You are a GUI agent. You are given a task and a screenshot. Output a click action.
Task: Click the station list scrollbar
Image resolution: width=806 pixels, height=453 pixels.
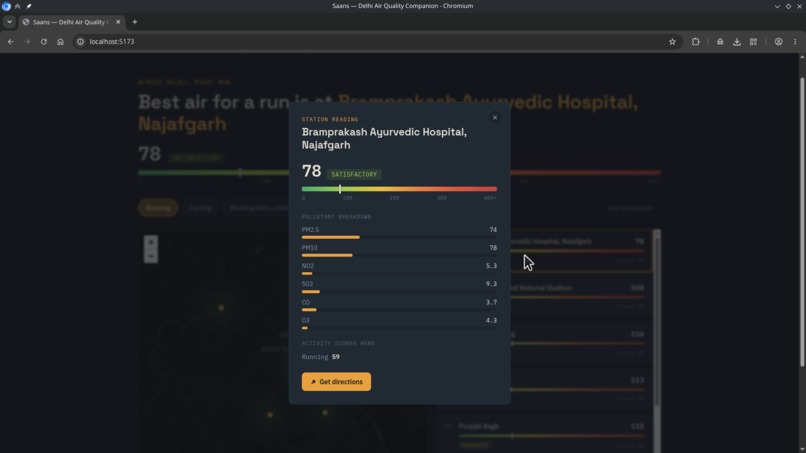(656, 319)
